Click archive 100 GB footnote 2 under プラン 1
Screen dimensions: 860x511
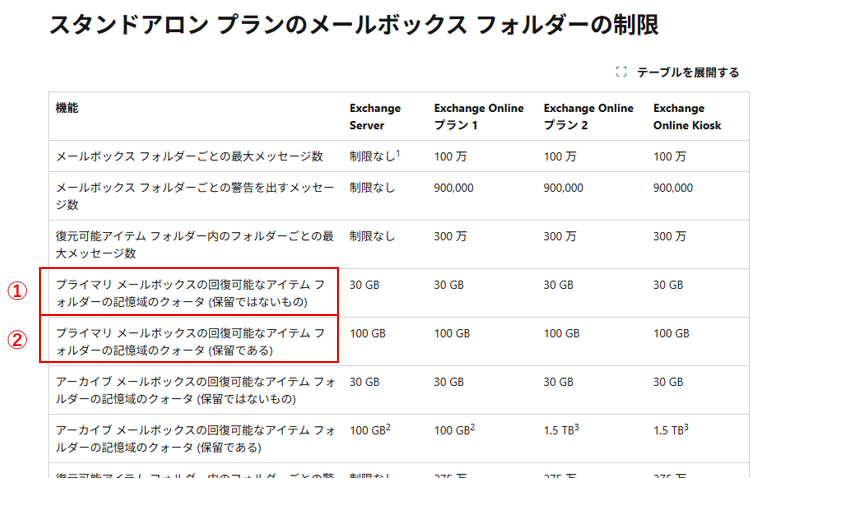coord(454,430)
